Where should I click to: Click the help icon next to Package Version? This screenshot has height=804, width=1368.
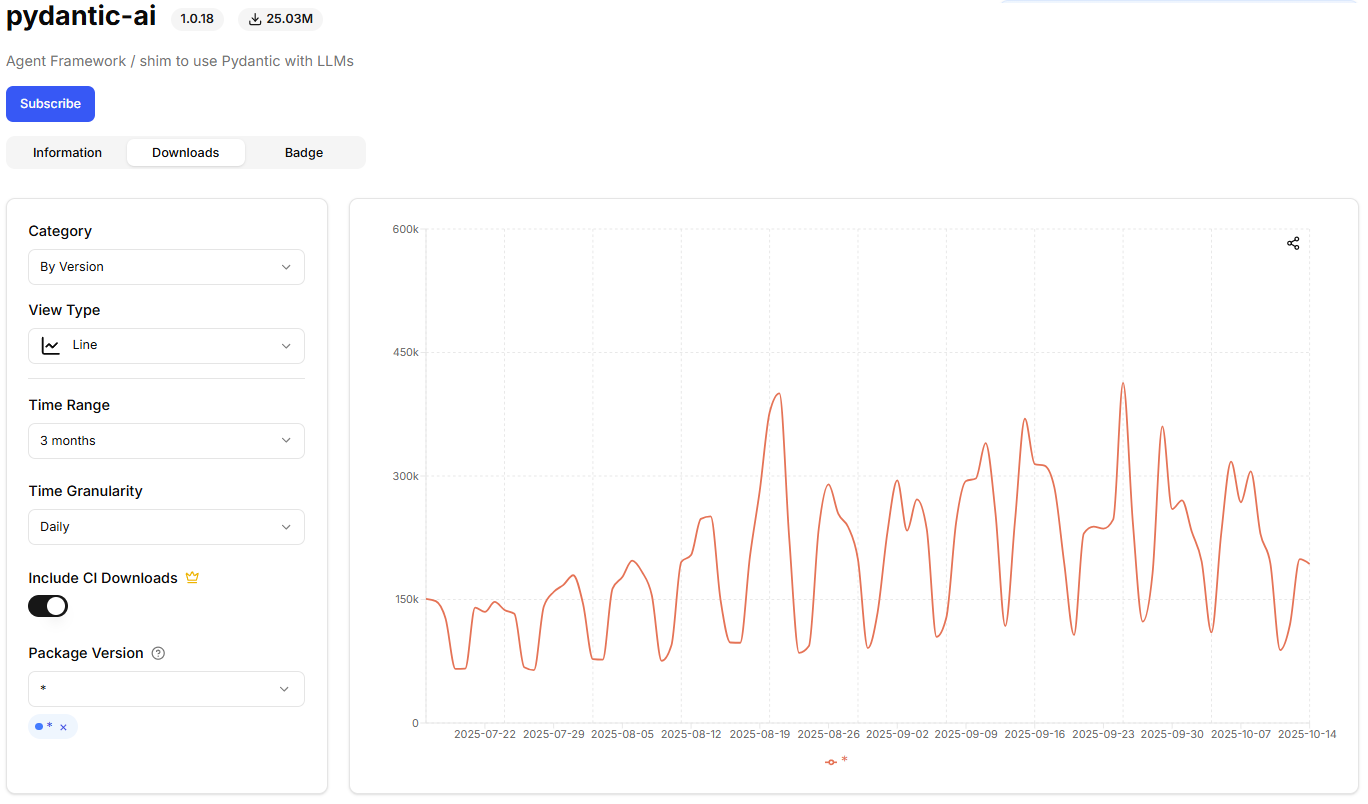pos(158,653)
